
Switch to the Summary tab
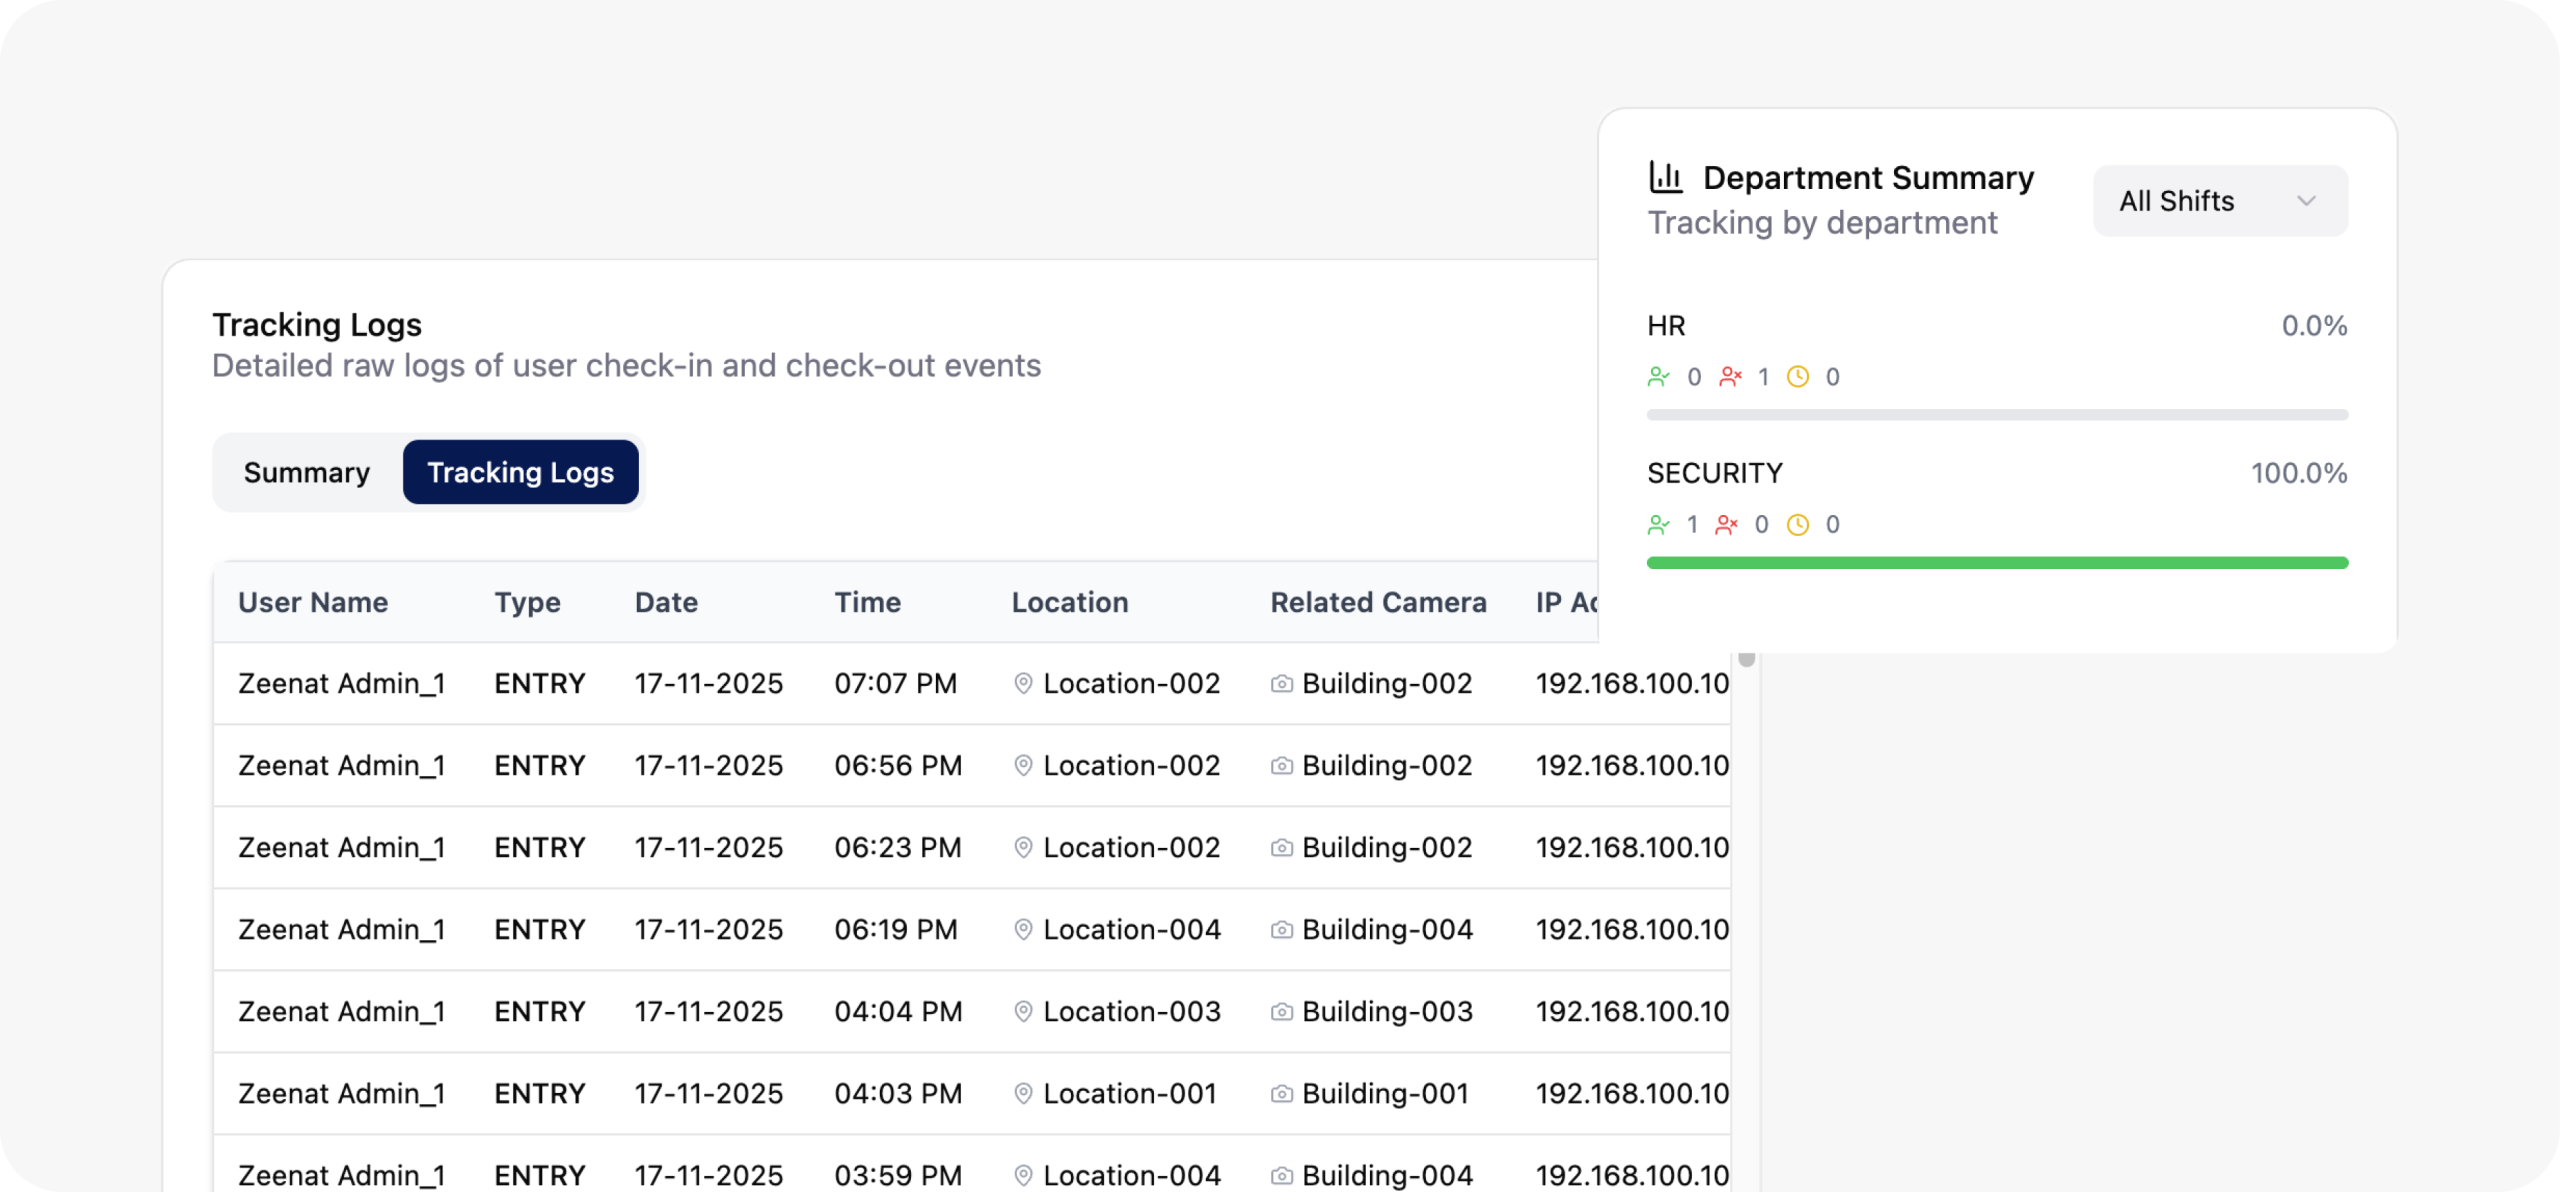tap(306, 472)
